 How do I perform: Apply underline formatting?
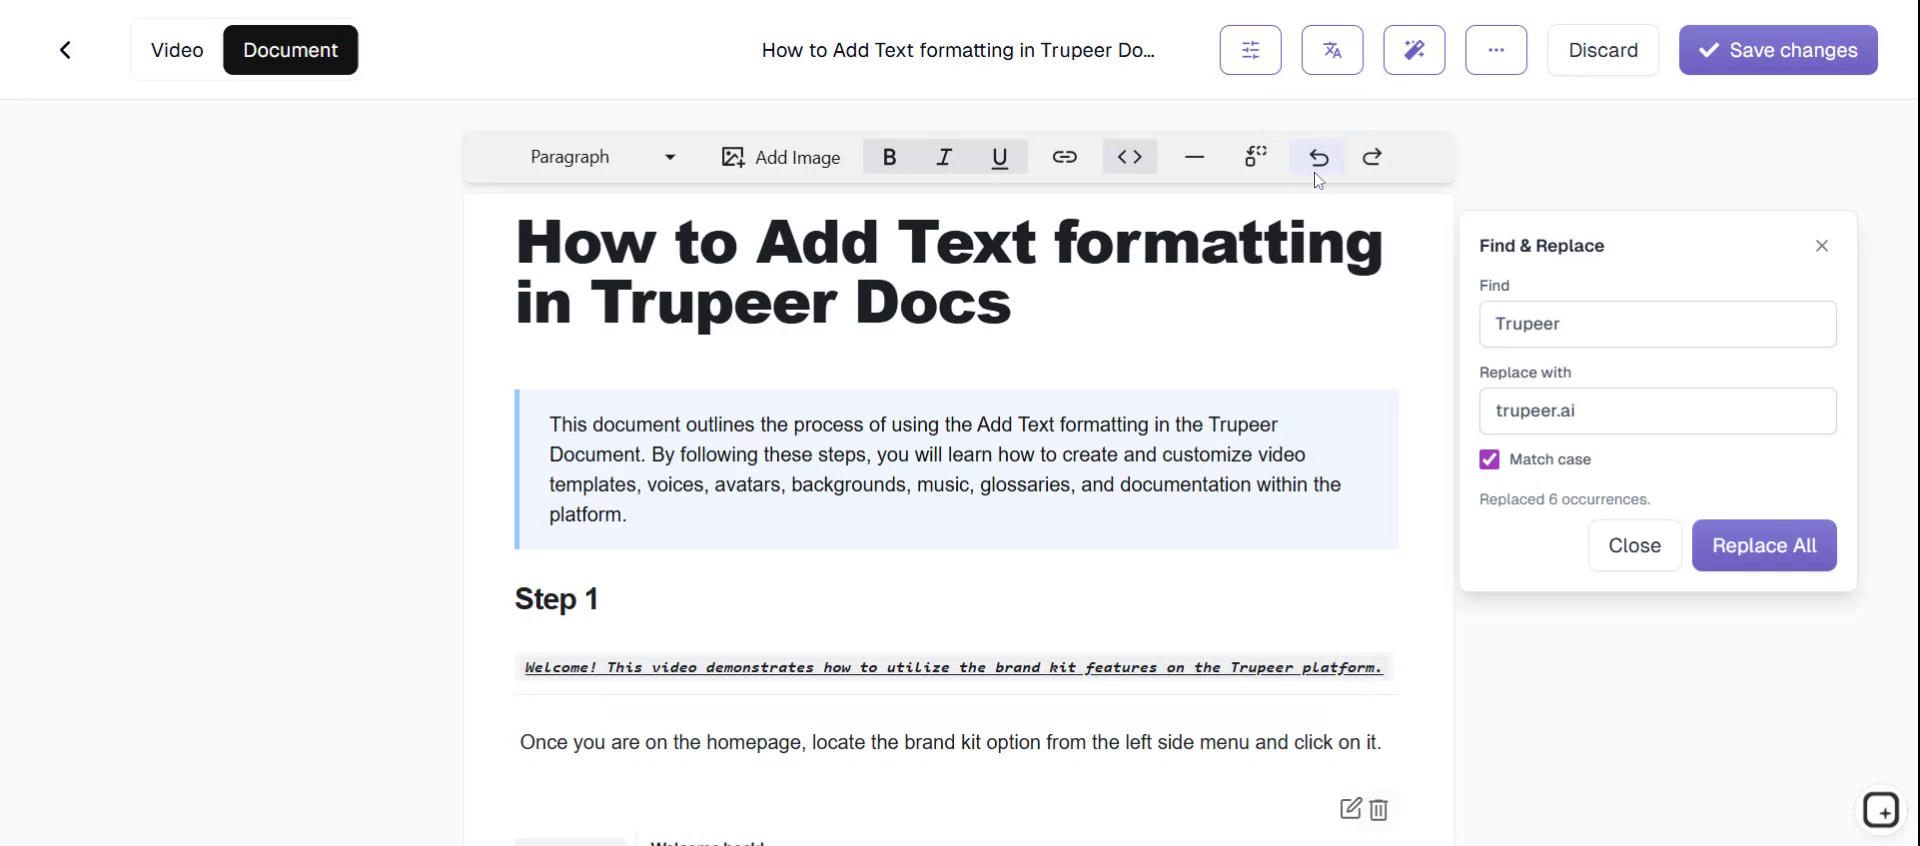pyautogui.click(x=999, y=157)
